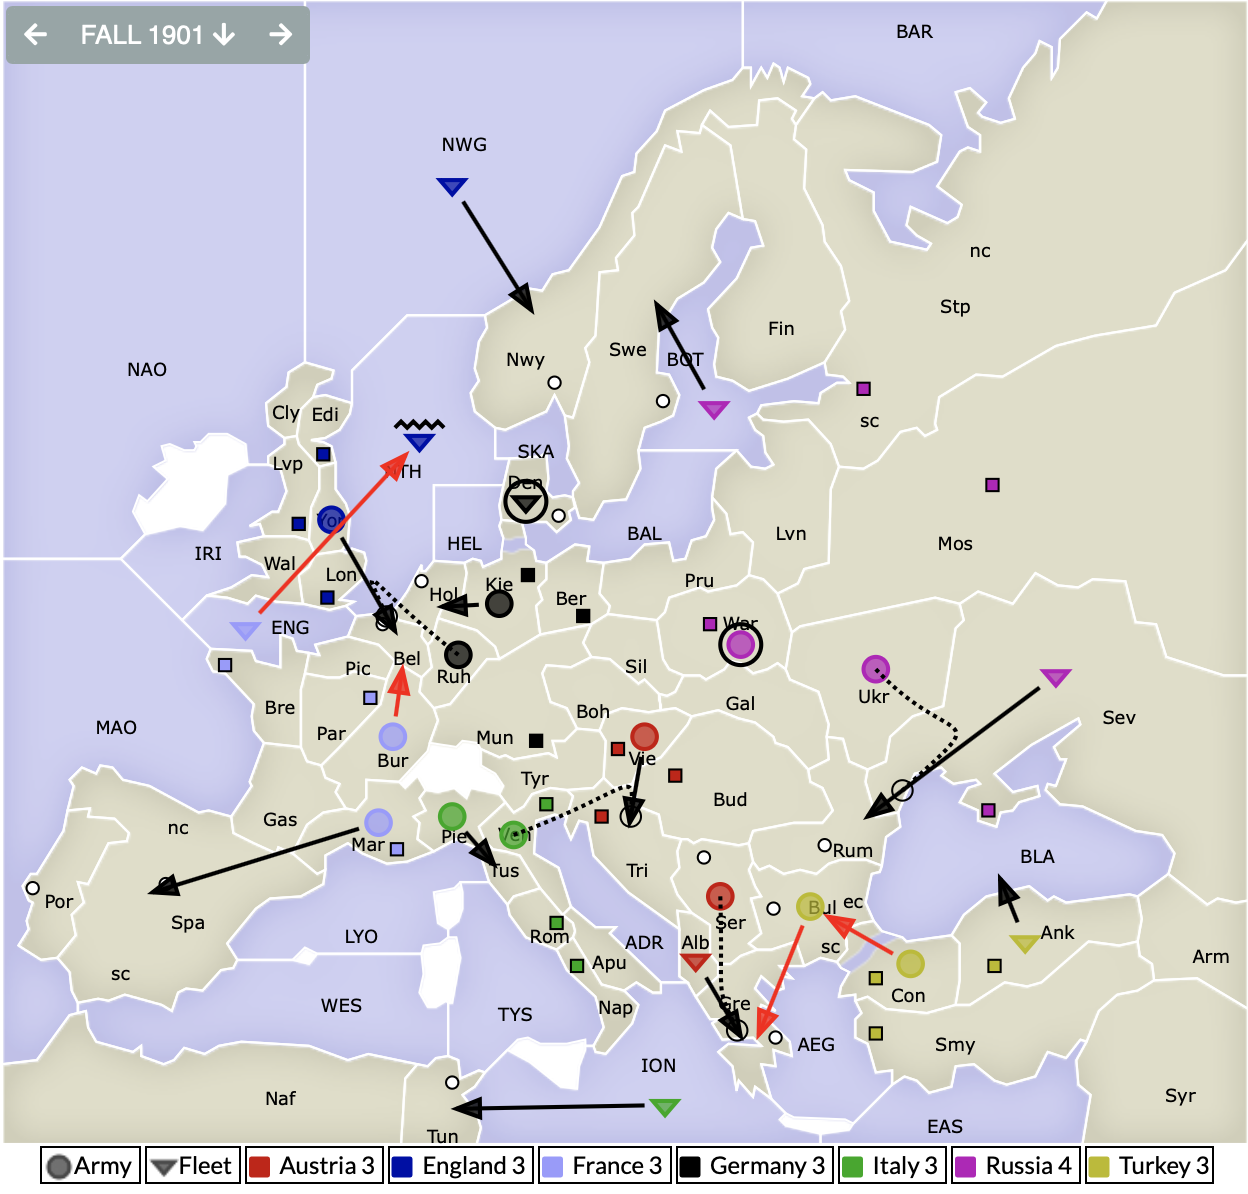Select the German fleet in Denmark
The height and width of the screenshot is (1194, 1248).
pyautogui.click(x=526, y=503)
